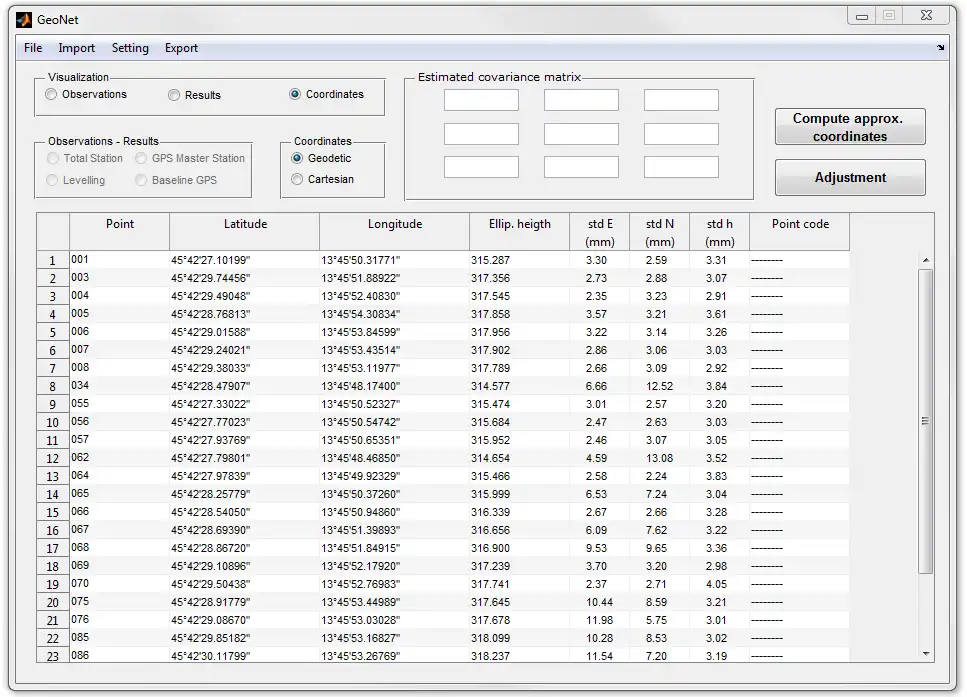
Task: Open the File menu
Action: pos(33,48)
